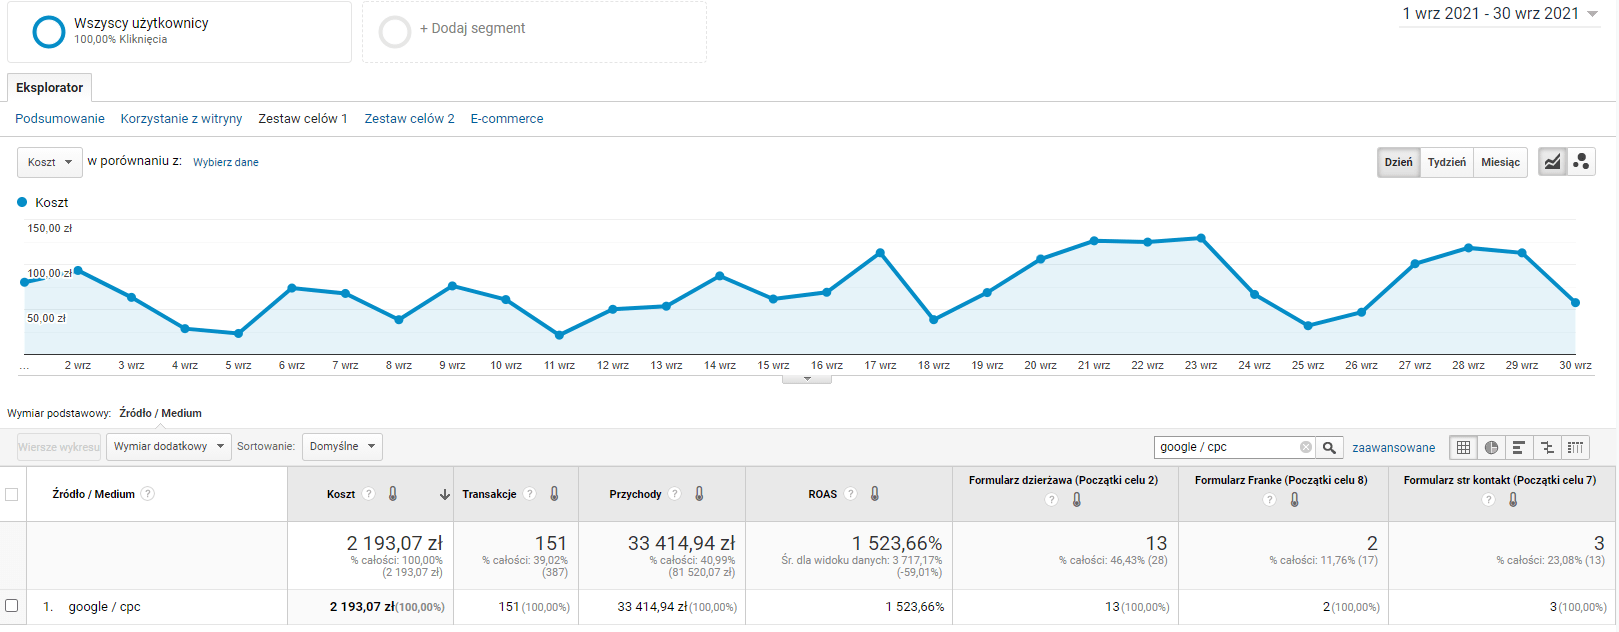Switch the chart to Tydzień interval
Image resolution: width=1619 pixels, height=632 pixels.
tap(1446, 162)
